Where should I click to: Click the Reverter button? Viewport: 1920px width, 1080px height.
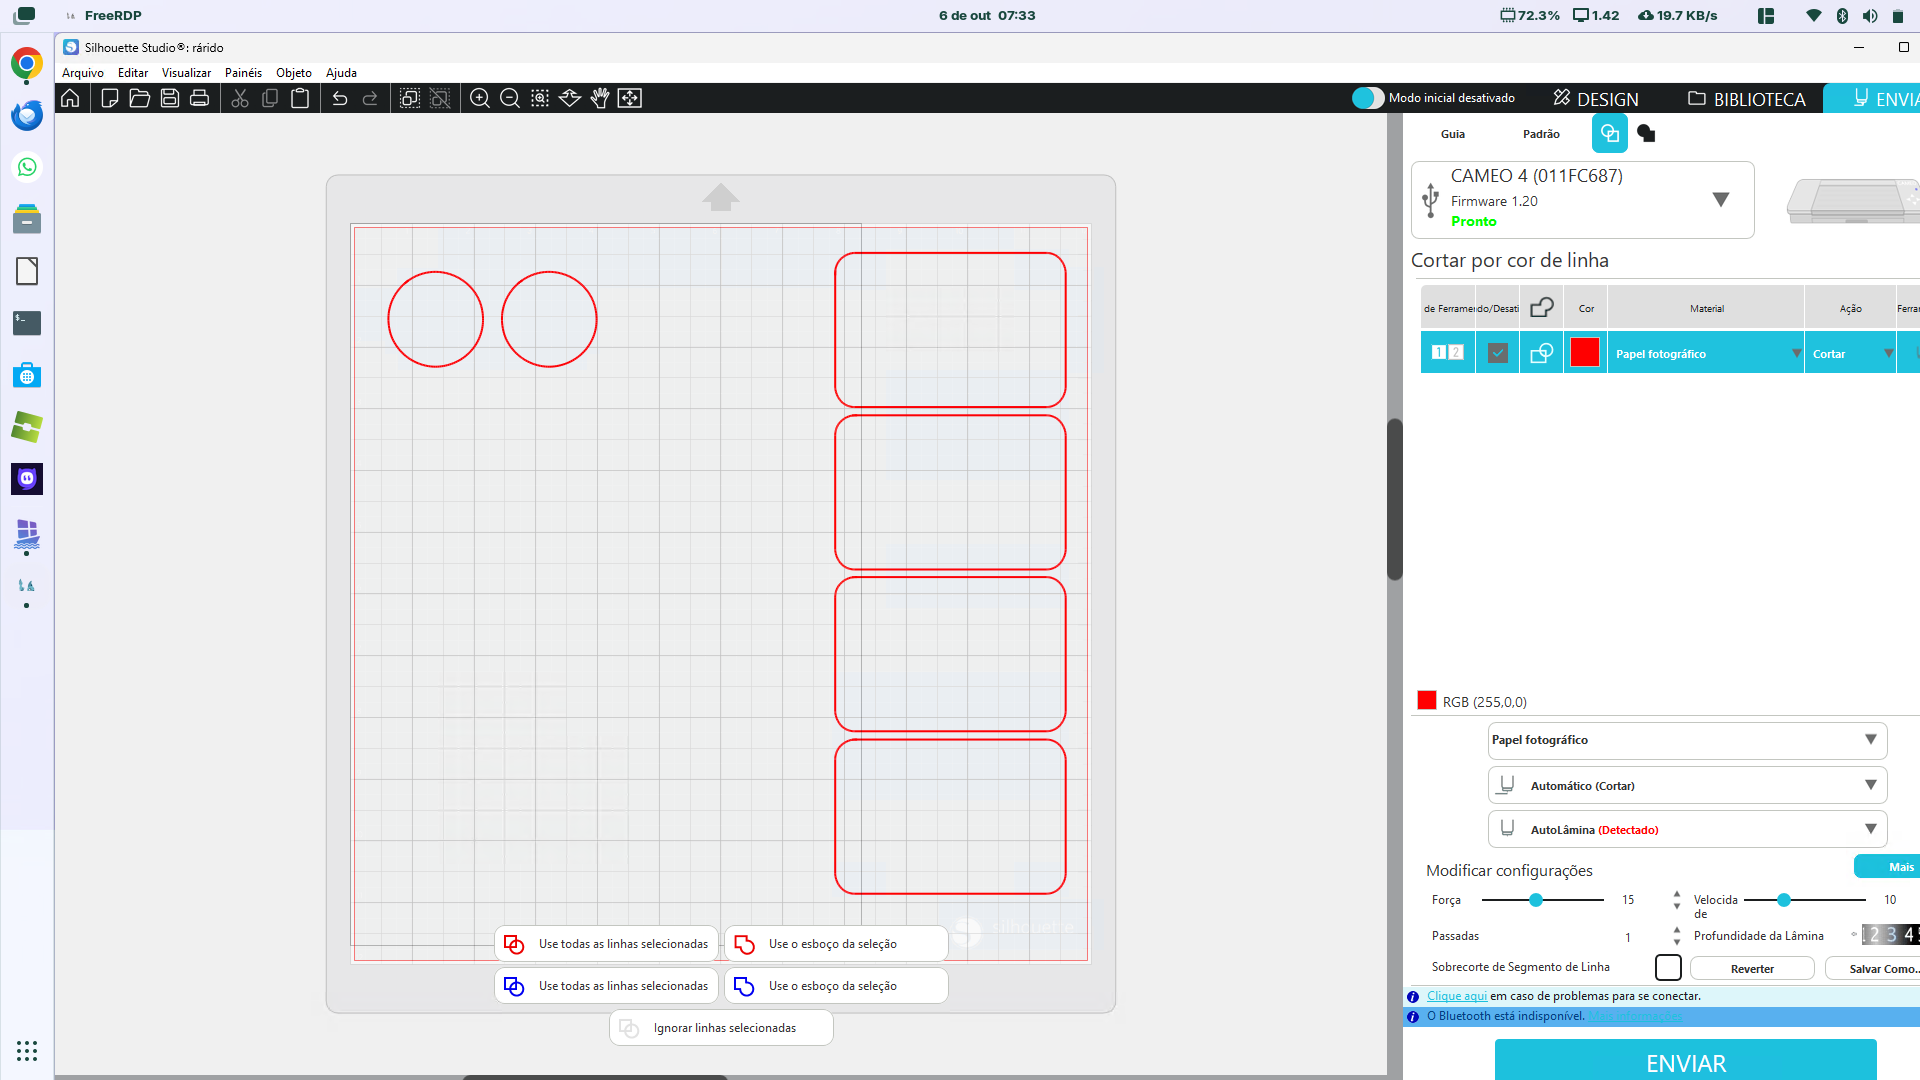coord(1752,969)
